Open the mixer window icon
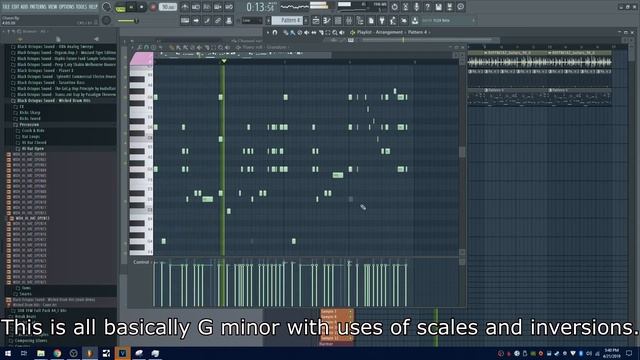Screen dimensions: 640x360 (x=349, y=20)
